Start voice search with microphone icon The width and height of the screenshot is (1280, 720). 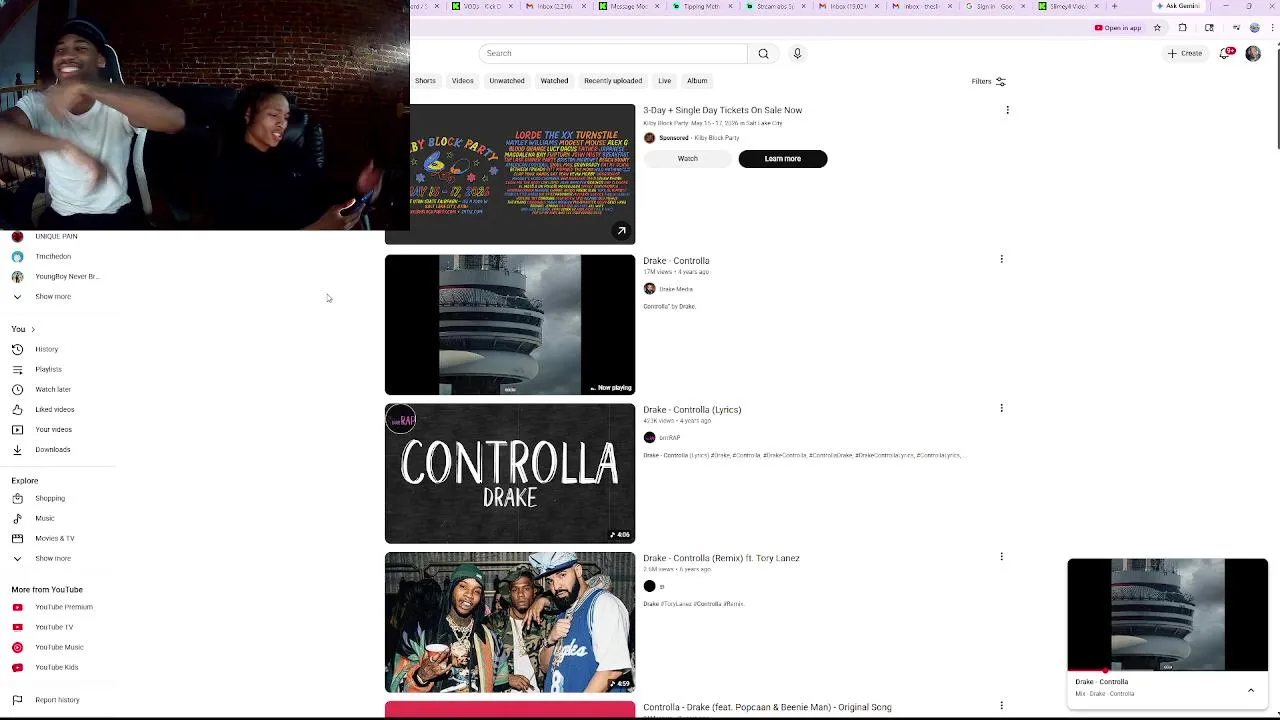point(797,53)
